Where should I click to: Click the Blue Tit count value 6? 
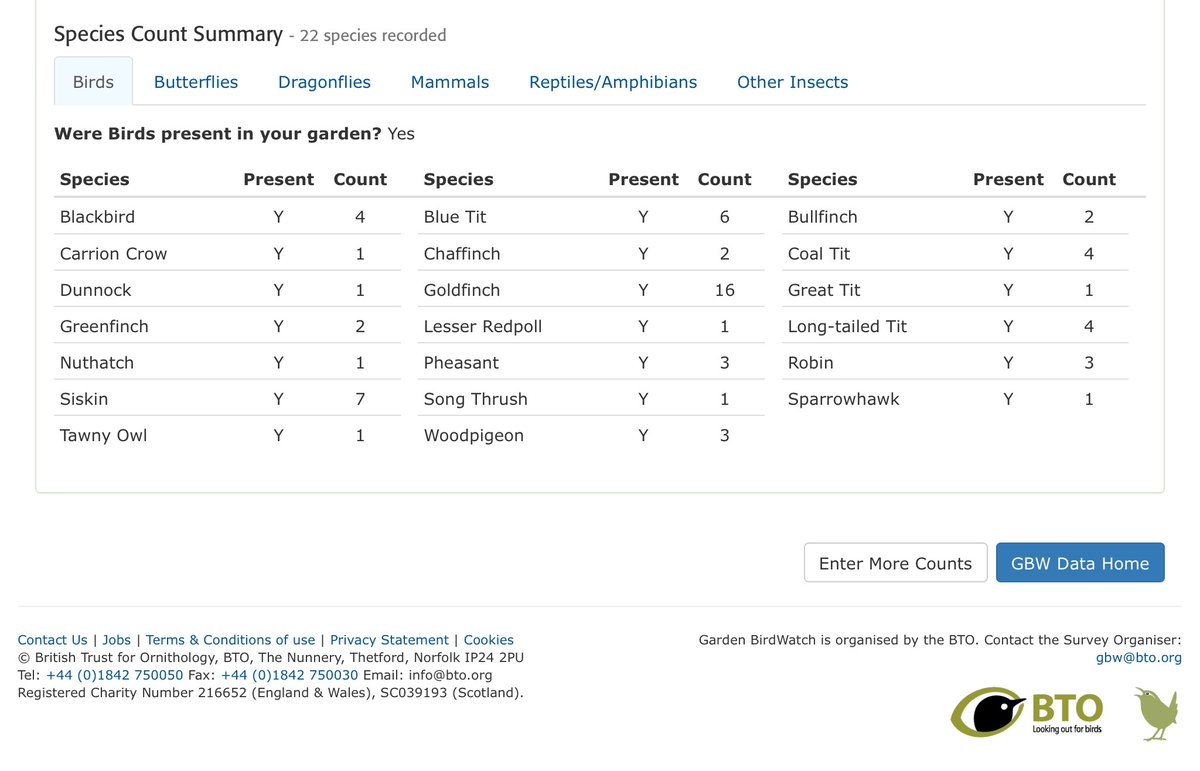point(725,217)
